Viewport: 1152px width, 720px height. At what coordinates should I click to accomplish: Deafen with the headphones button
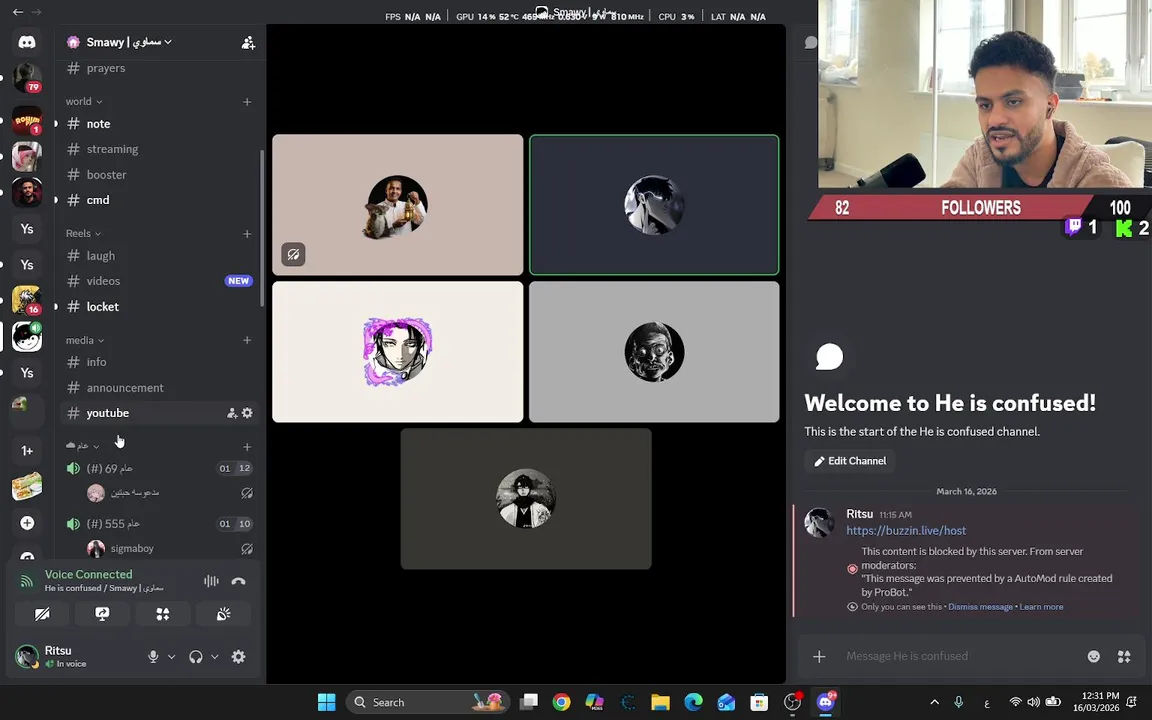(195, 657)
